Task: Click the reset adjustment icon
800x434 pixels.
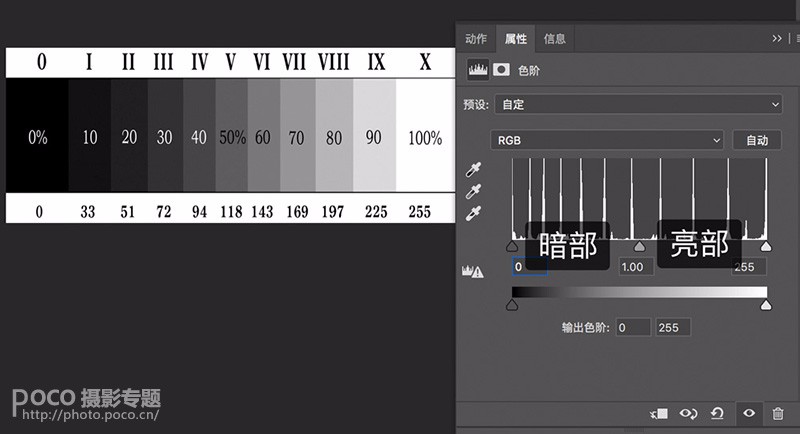Action: click(717, 414)
